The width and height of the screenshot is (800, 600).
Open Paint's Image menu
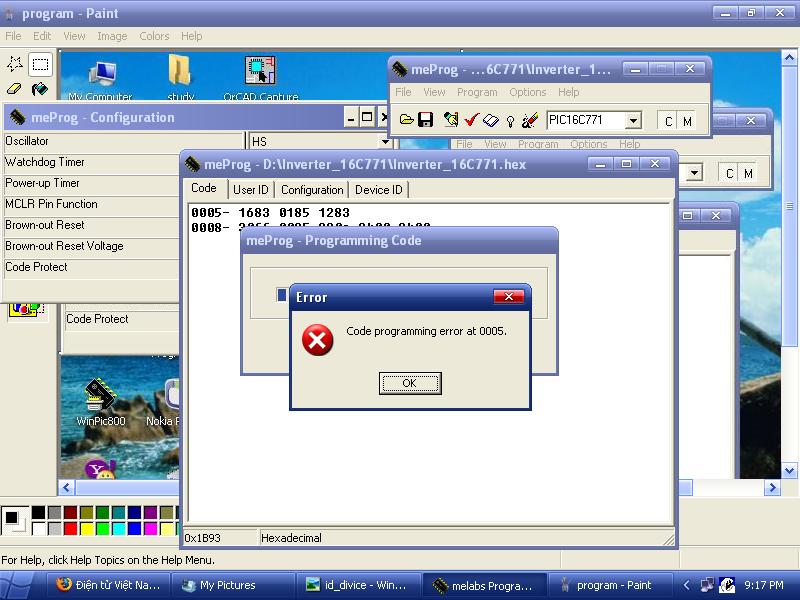tap(112, 36)
